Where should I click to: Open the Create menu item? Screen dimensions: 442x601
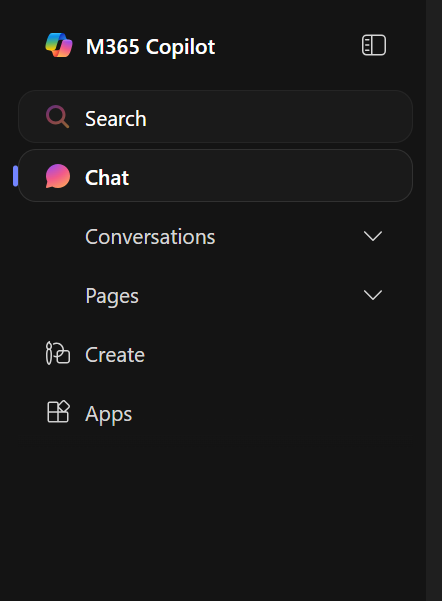(115, 355)
